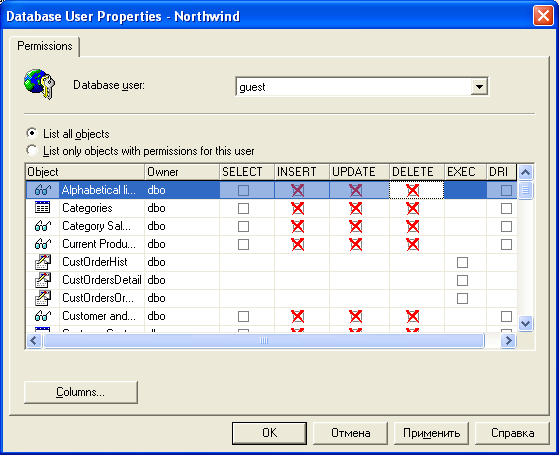Toggle DELETE permission for Customer and...
This screenshot has width=559, height=455.
pyautogui.click(x=412, y=316)
